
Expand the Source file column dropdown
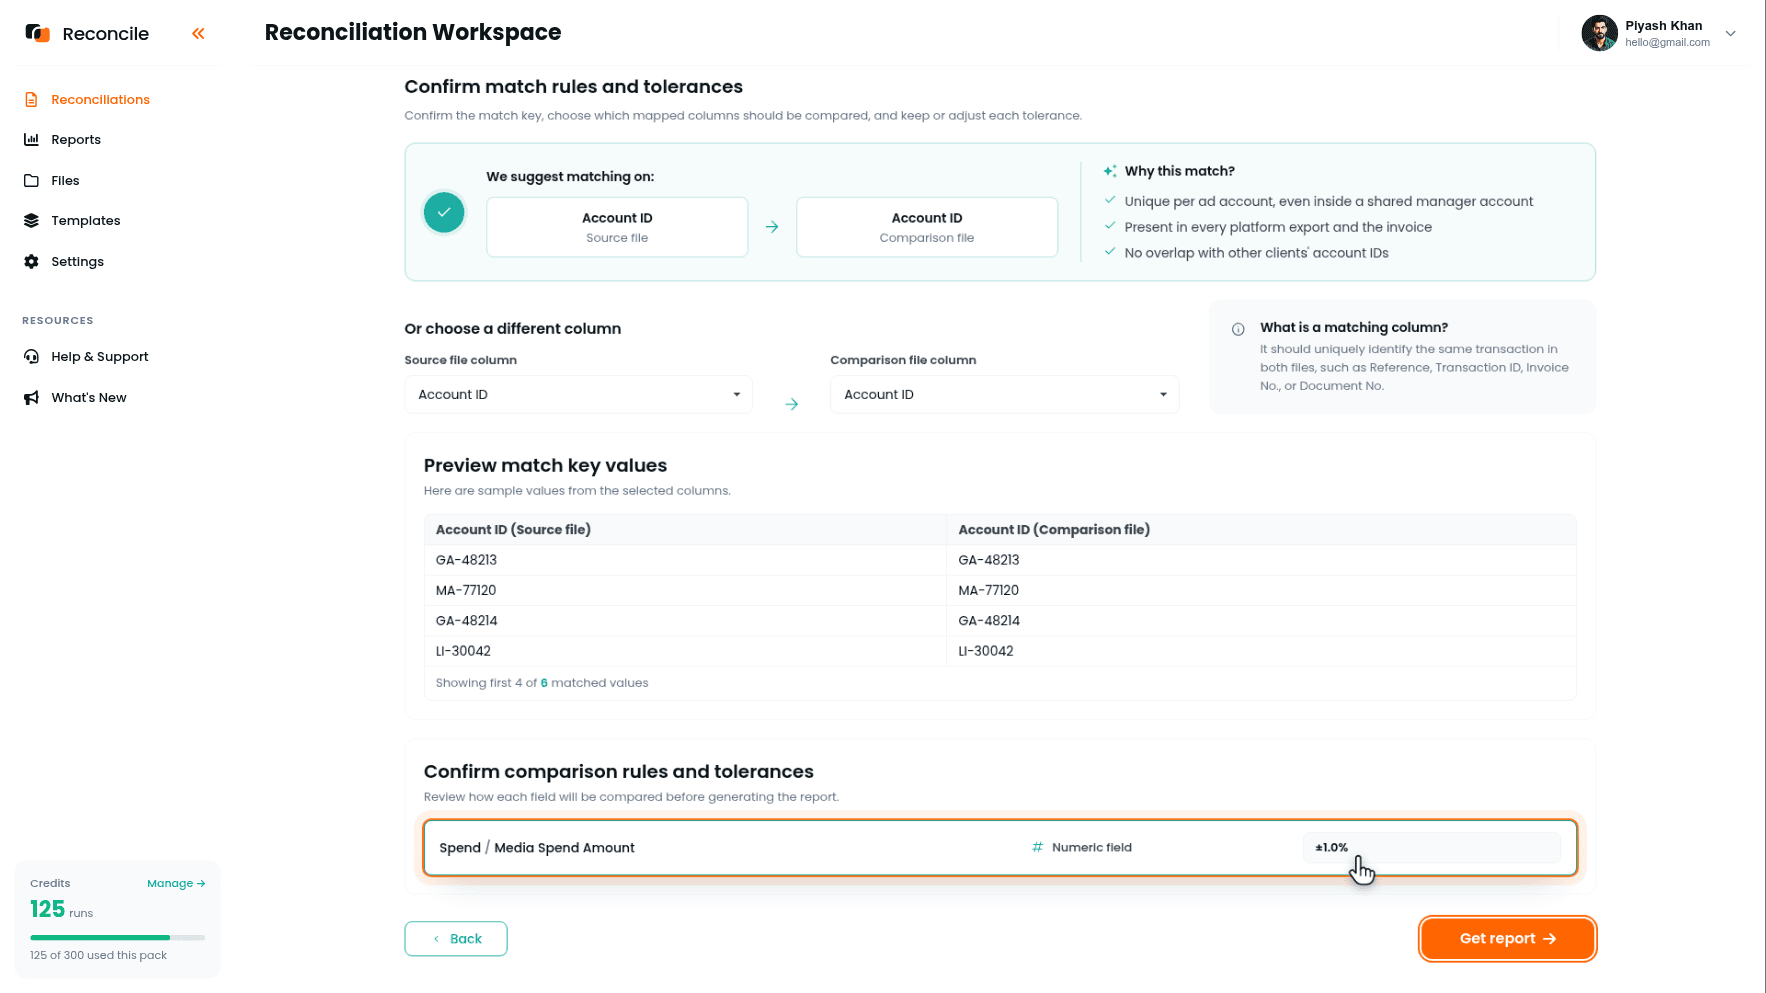pos(578,395)
